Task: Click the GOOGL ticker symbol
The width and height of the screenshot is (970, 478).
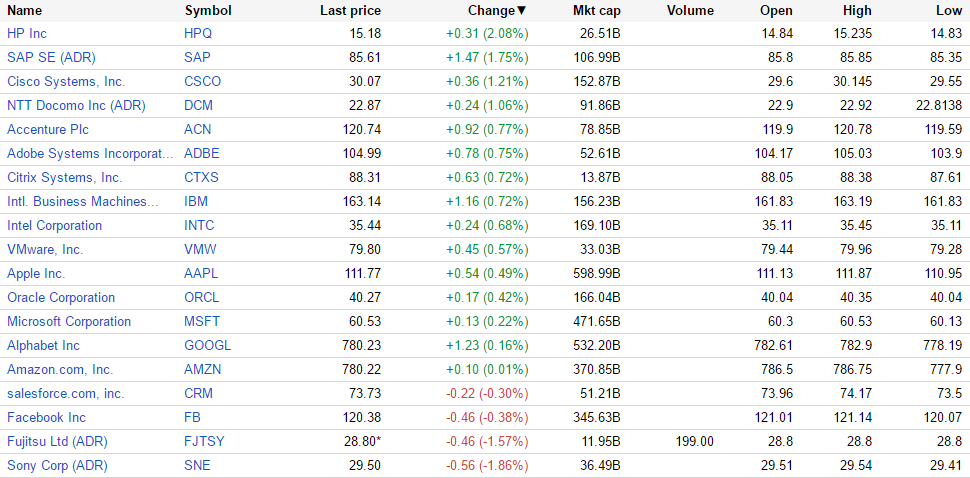Action: pyautogui.click(x=207, y=345)
